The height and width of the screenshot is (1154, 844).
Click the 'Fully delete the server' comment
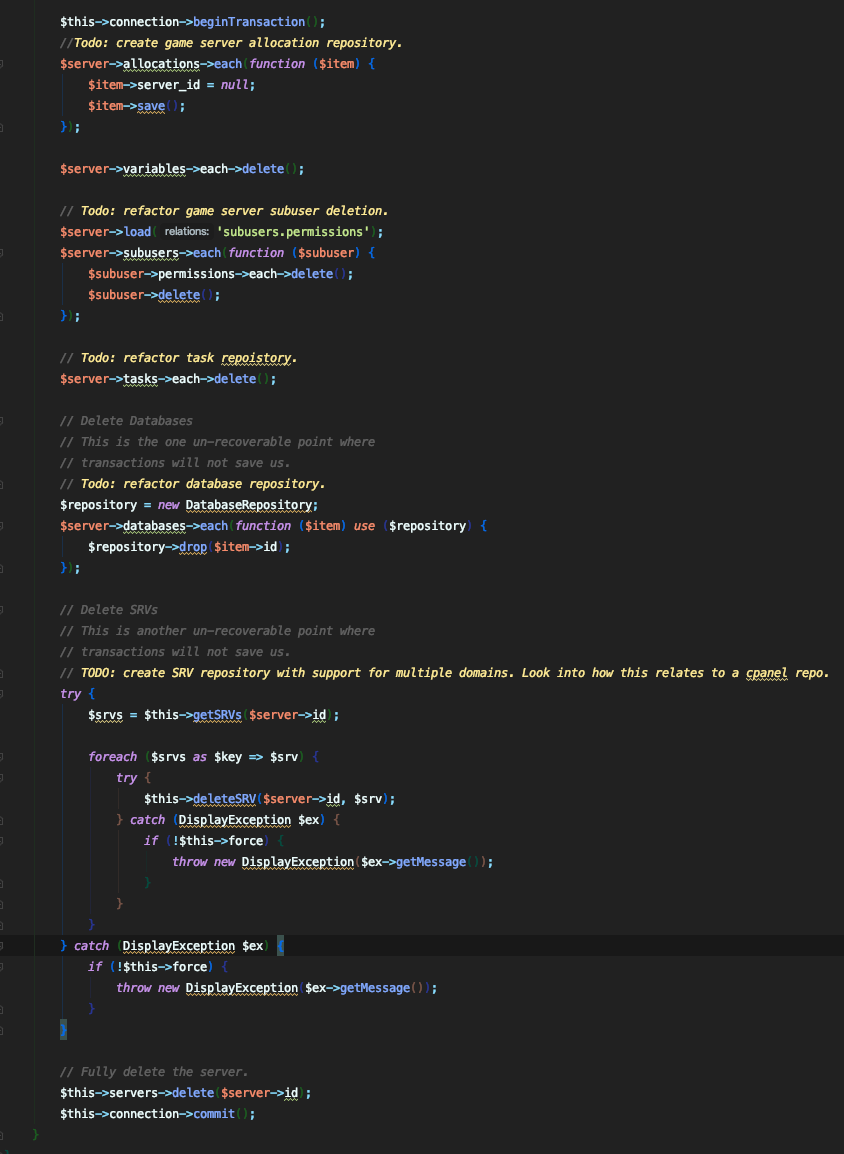tap(160, 1072)
